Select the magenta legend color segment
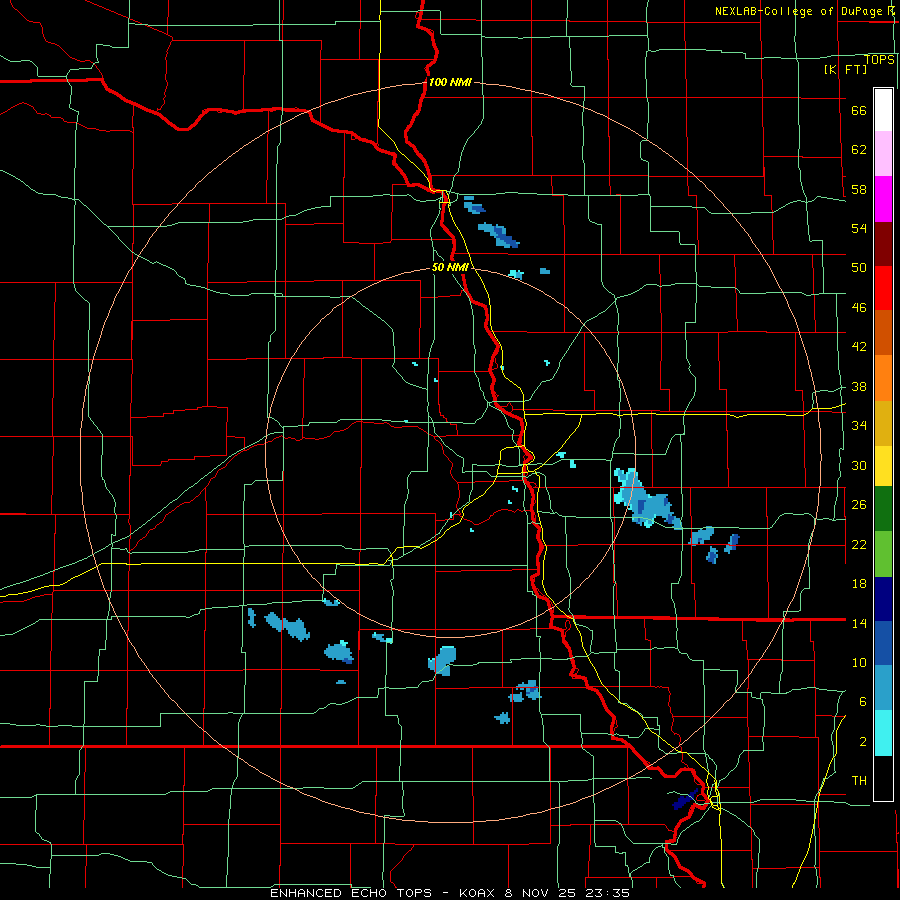900x900 pixels. coord(883,199)
